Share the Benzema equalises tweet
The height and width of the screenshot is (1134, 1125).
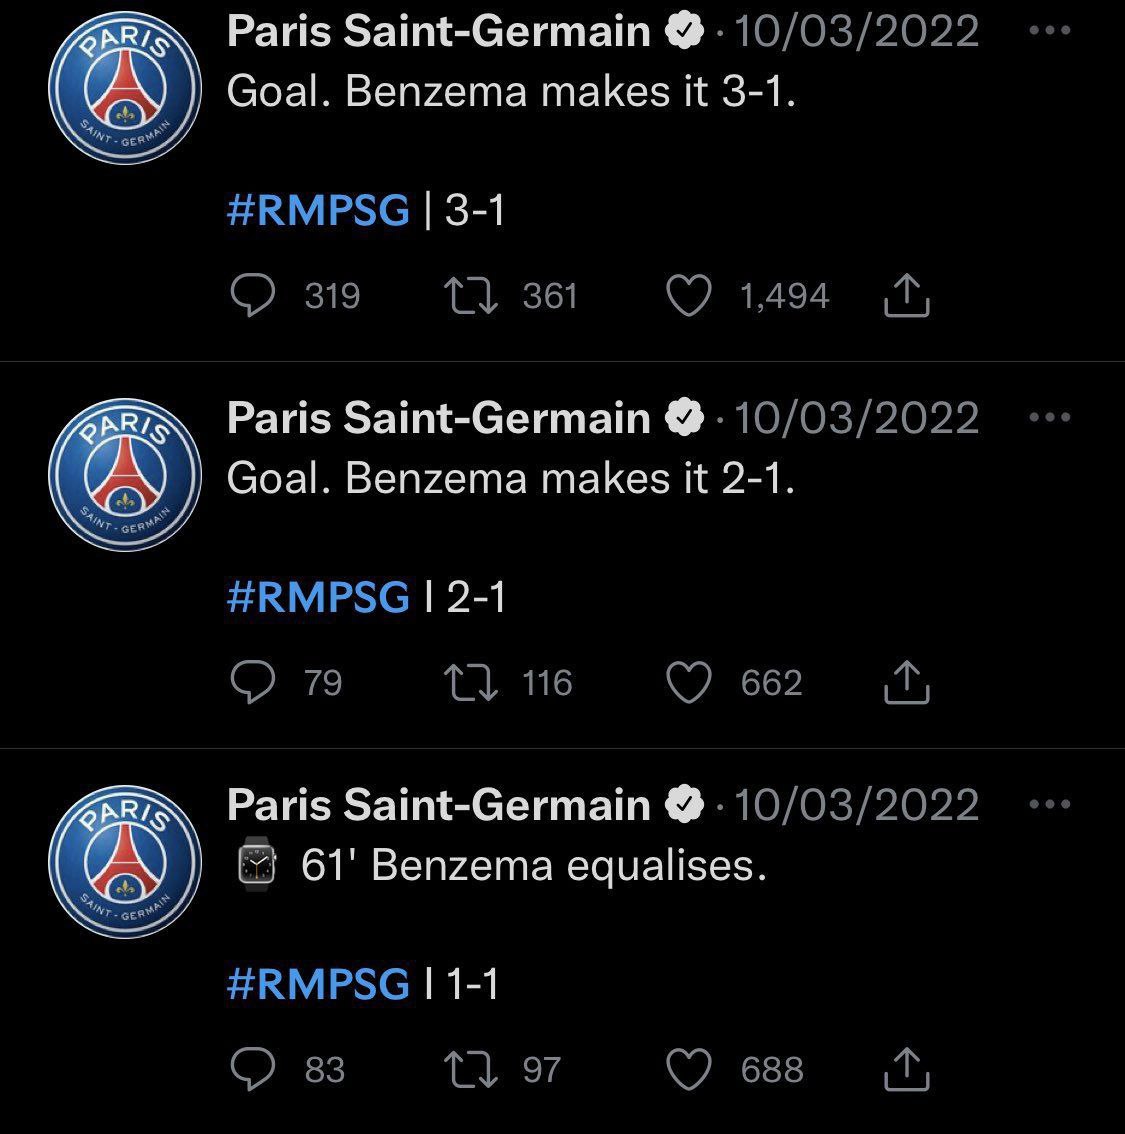pos(907,1069)
